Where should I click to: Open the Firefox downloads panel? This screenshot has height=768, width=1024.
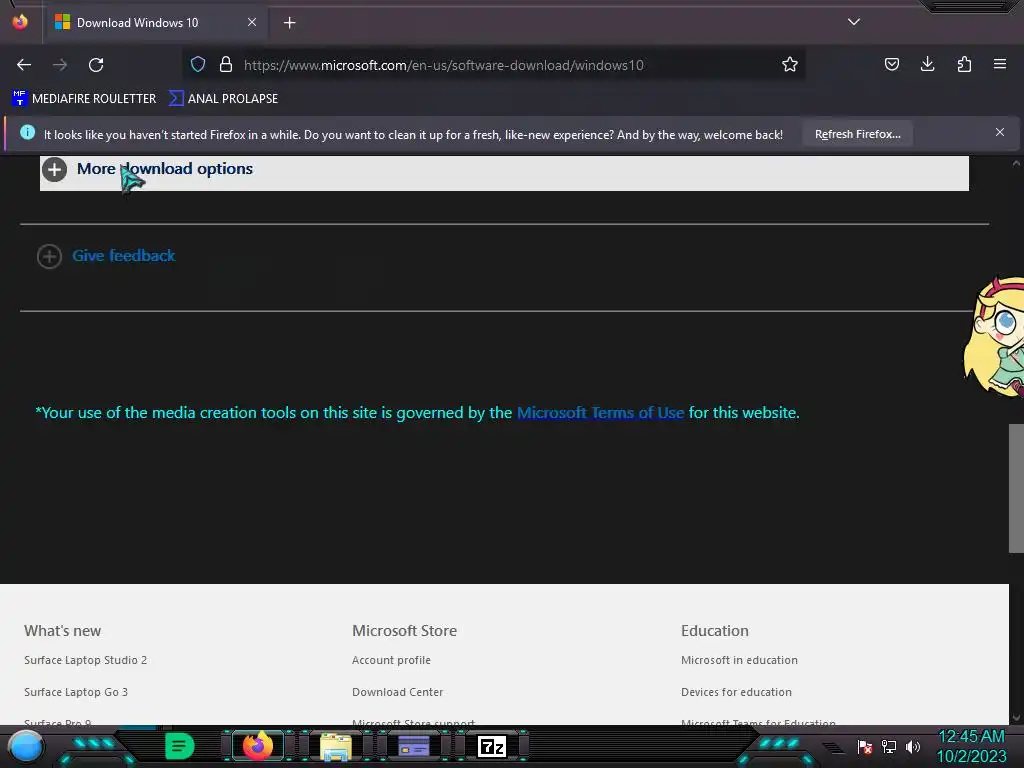tap(927, 64)
